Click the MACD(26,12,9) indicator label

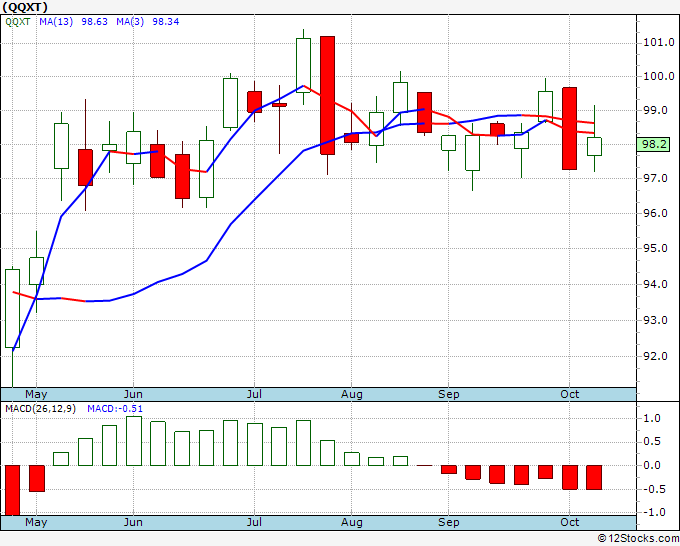point(40,409)
